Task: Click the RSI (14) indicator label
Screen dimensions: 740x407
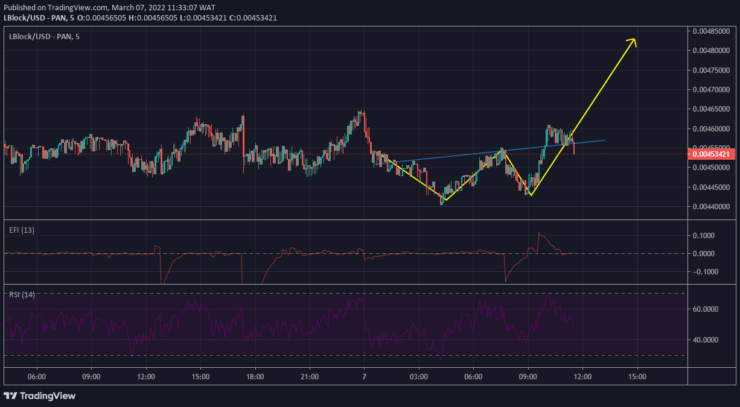Action: [x=22, y=295]
